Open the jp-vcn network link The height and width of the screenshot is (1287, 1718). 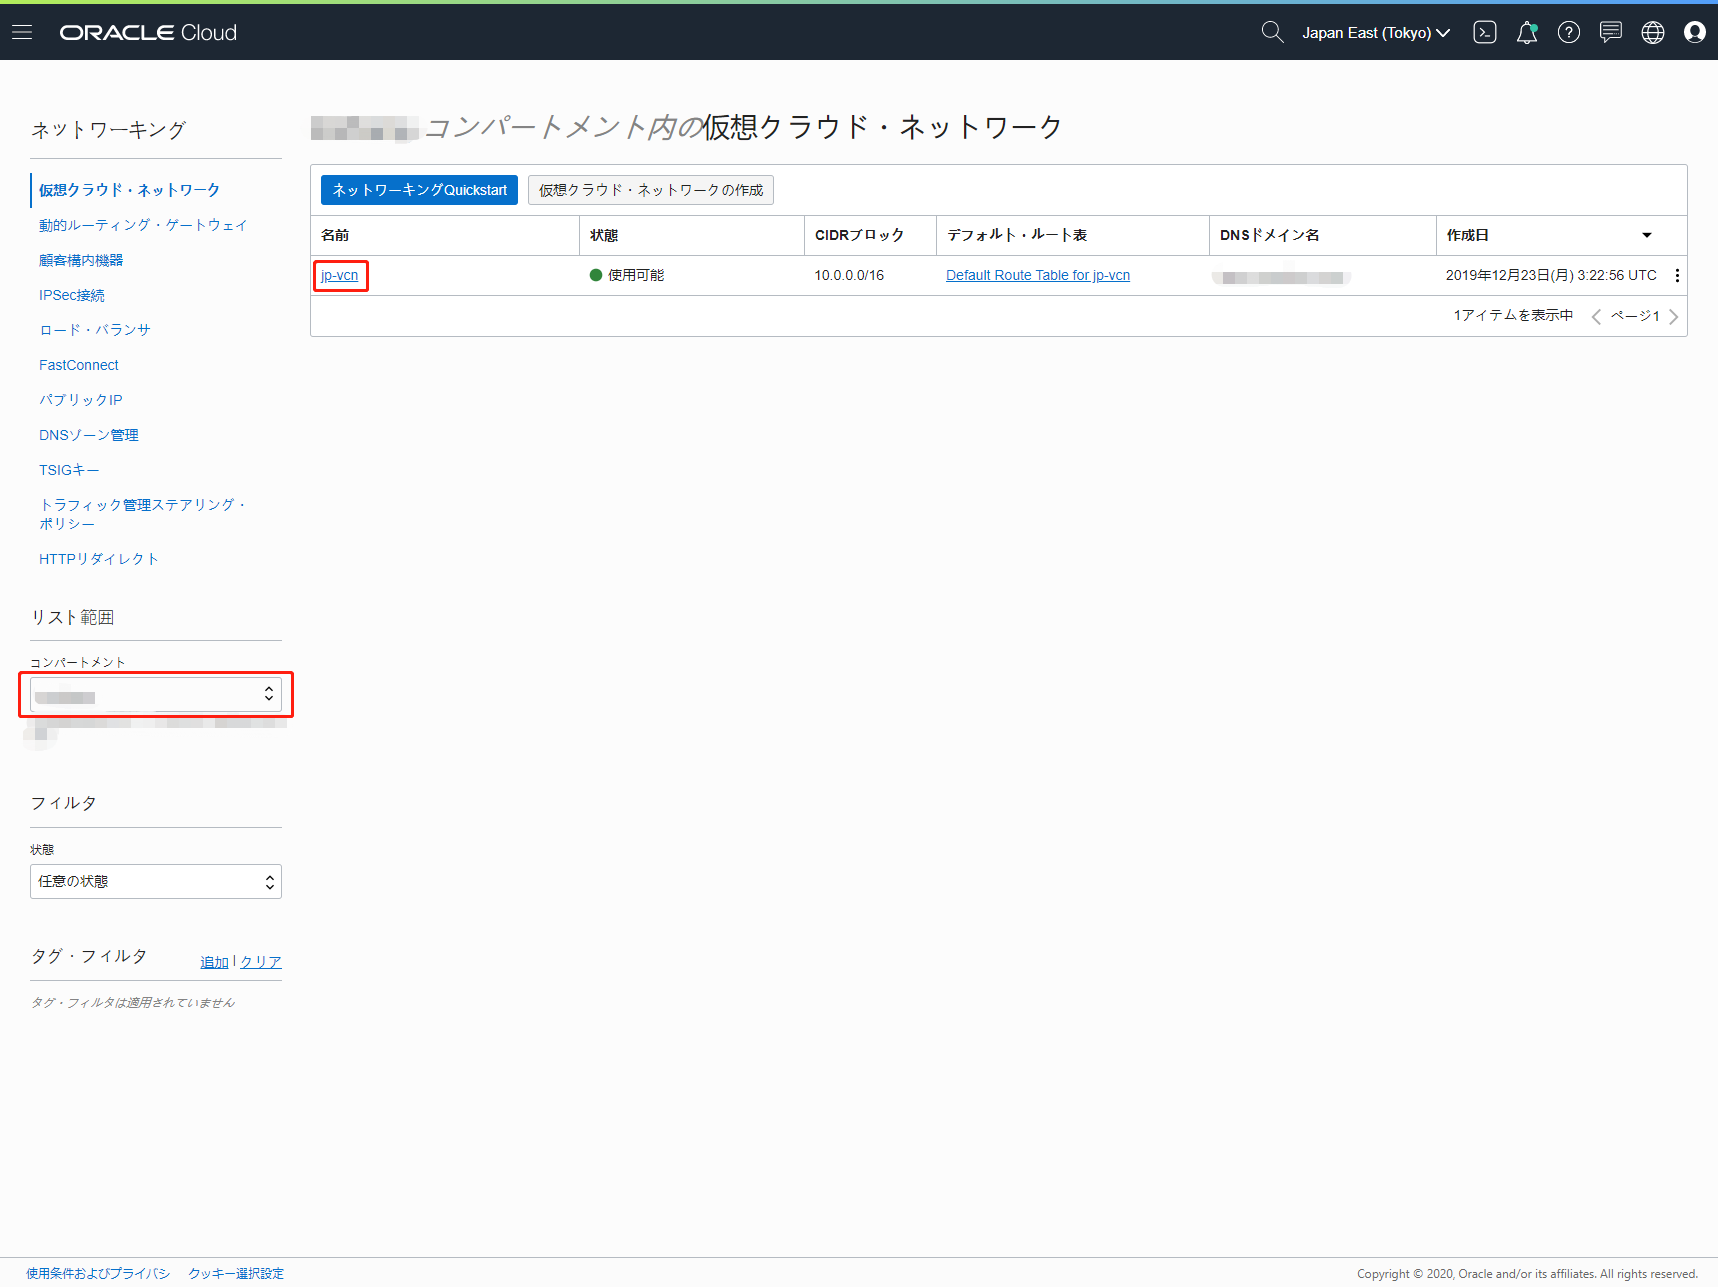pos(340,275)
